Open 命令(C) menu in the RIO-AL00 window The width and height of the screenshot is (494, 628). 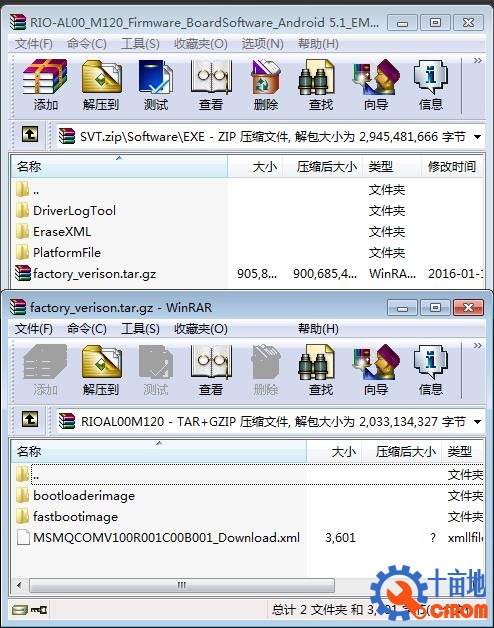coord(87,43)
